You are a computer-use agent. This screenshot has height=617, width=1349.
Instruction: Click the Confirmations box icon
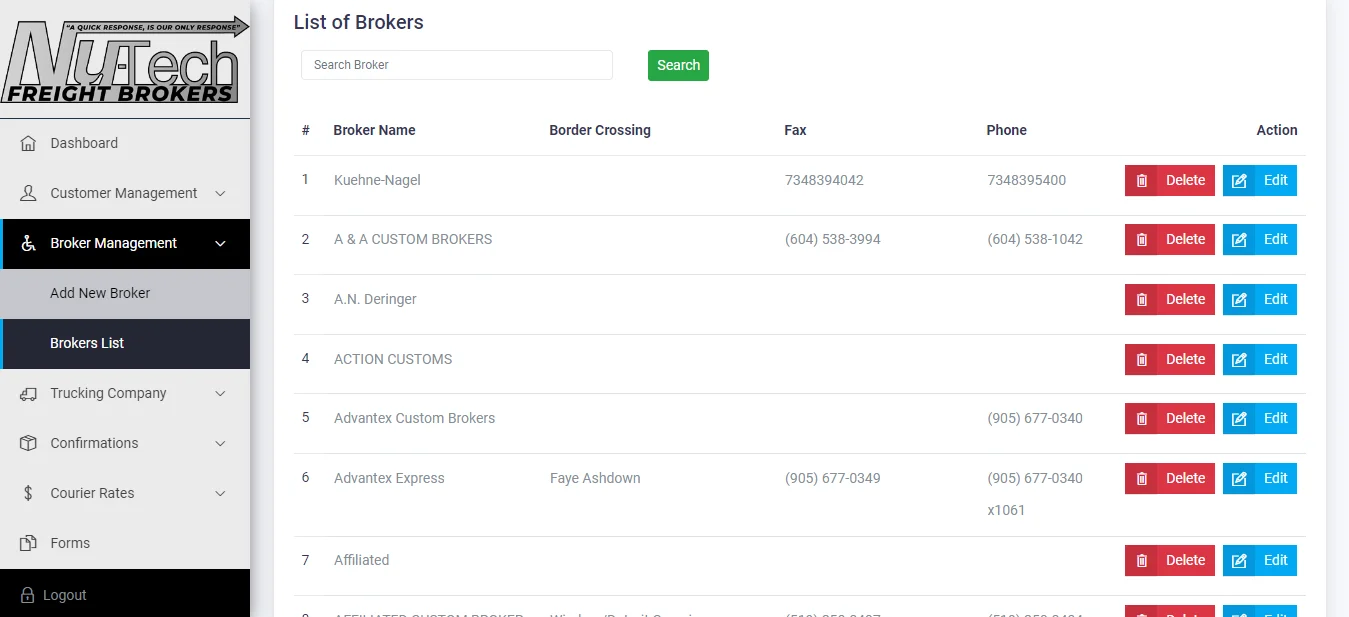(x=28, y=443)
